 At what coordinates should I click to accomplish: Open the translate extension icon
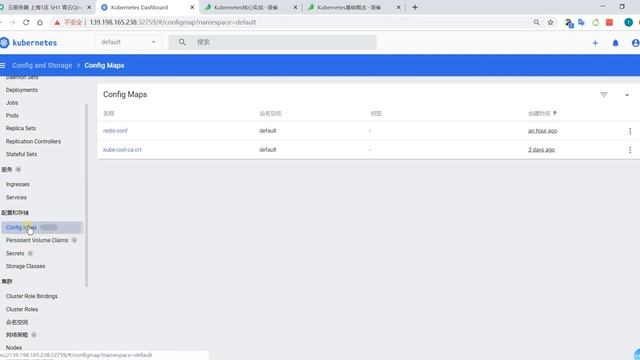tap(581, 22)
